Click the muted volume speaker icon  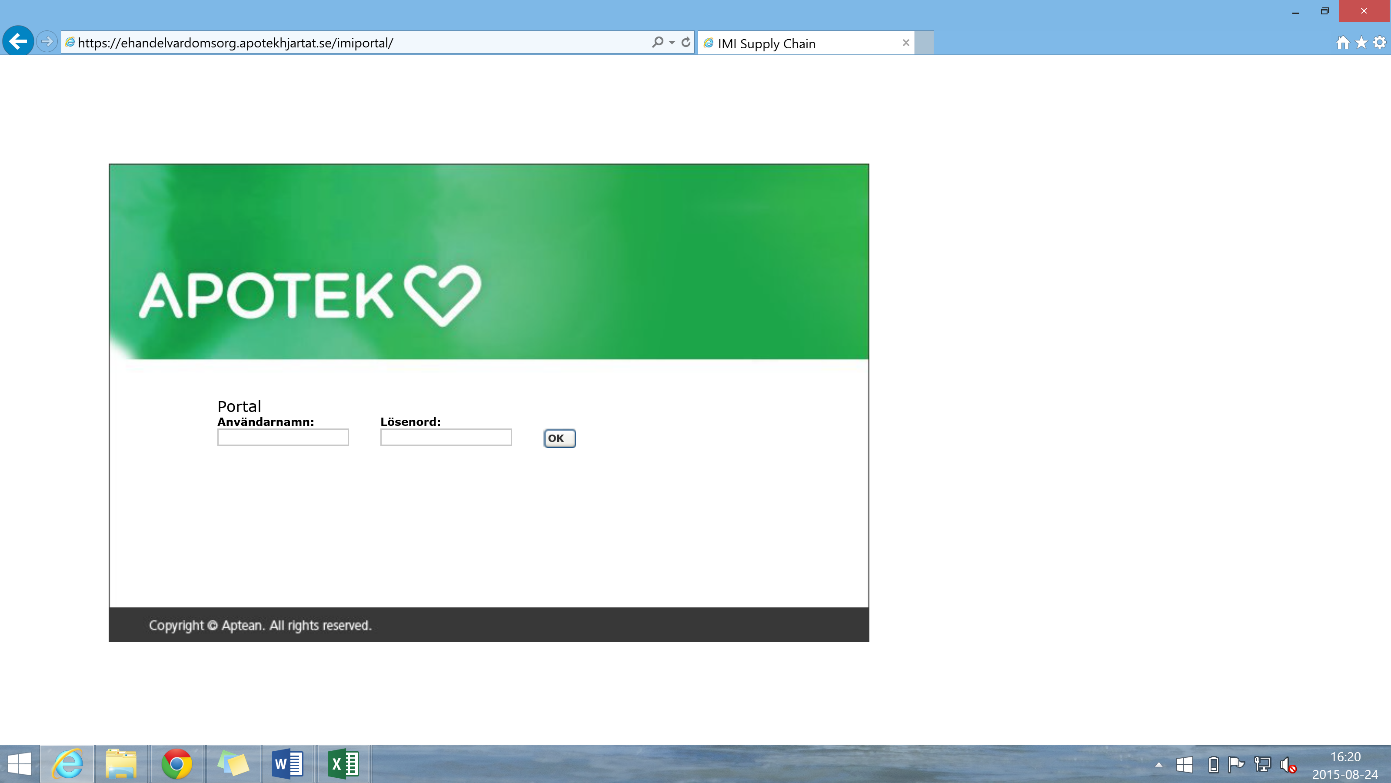pyautogui.click(x=1288, y=765)
